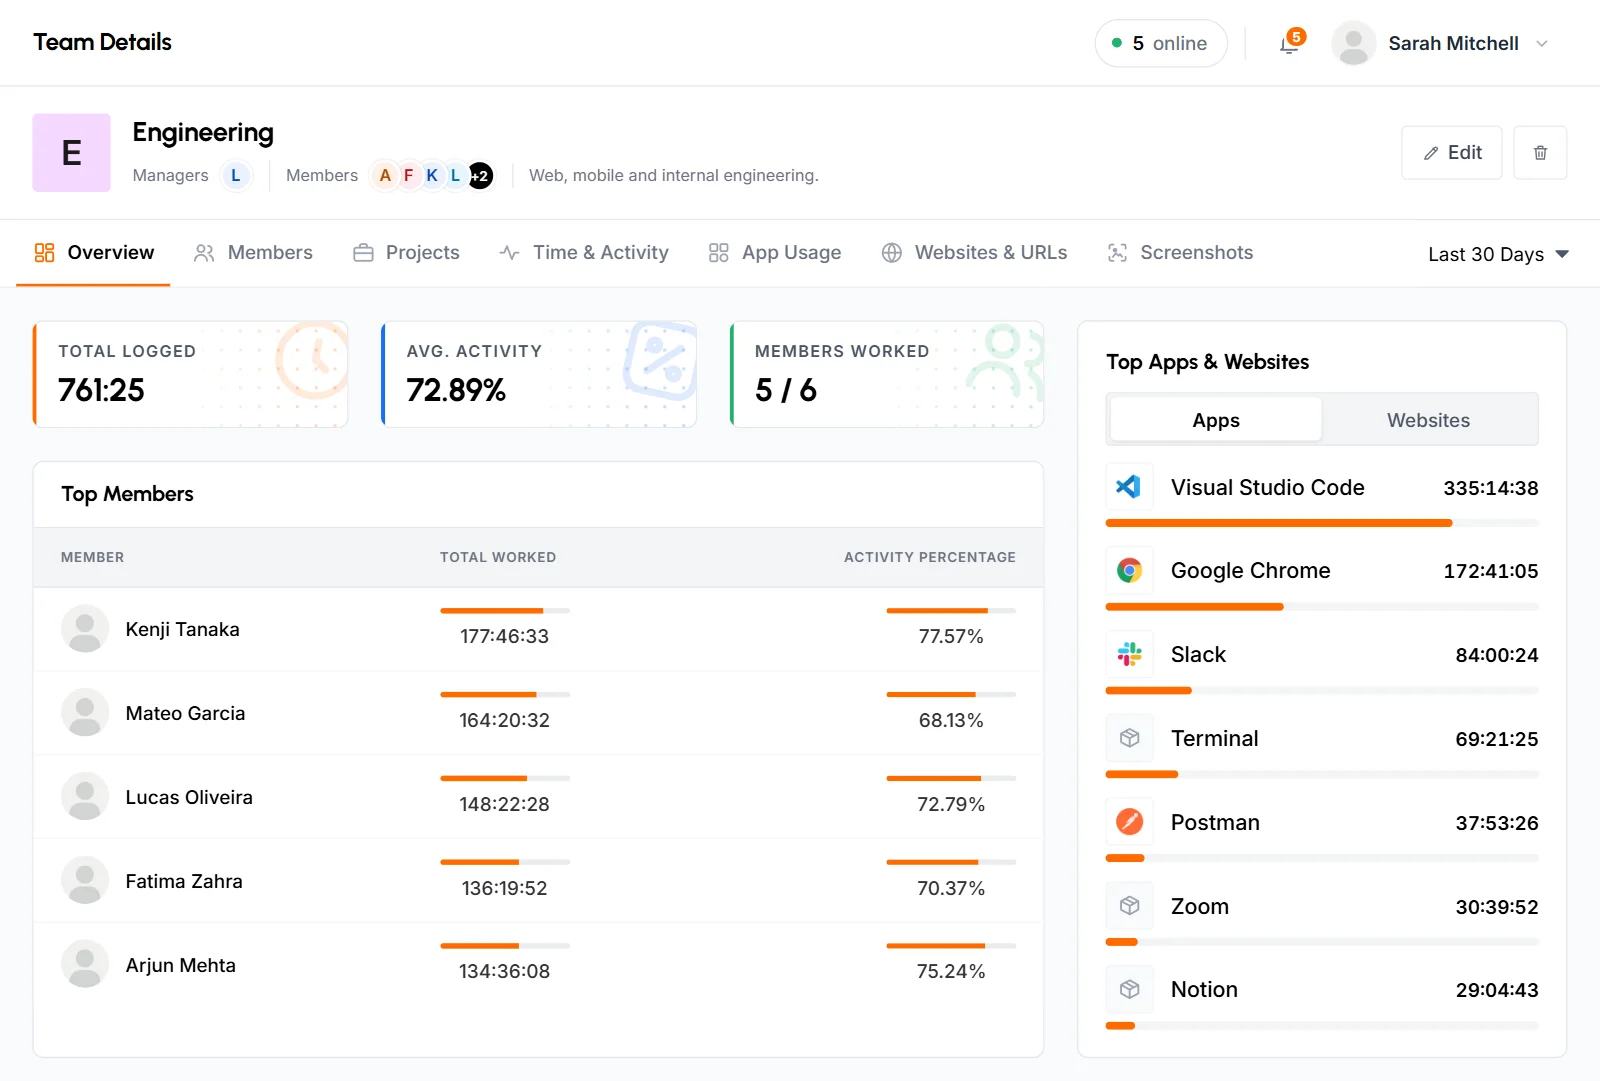Go to the Time & Activity tab
Screen dimensions: 1600x1081
click(584, 253)
